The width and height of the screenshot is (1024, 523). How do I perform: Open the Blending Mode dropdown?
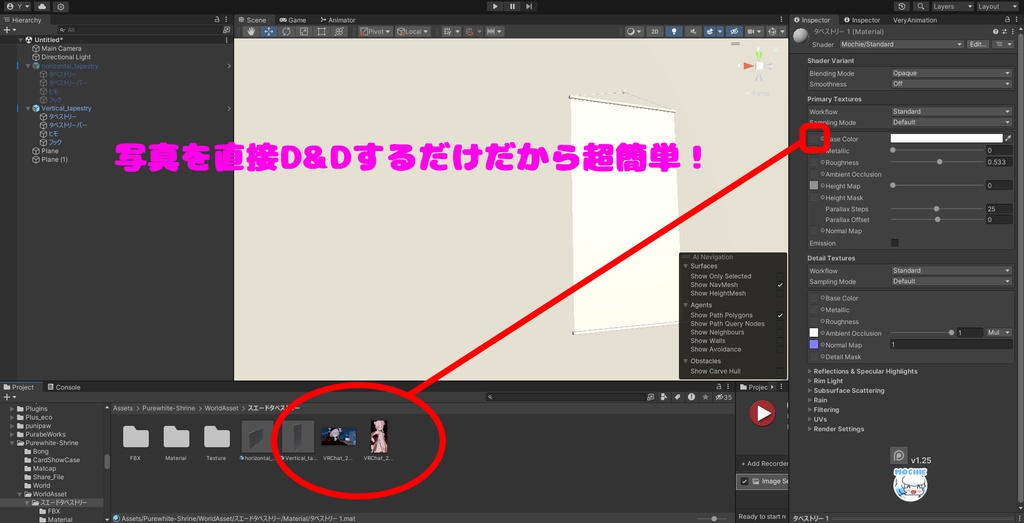(x=952, y=73)
